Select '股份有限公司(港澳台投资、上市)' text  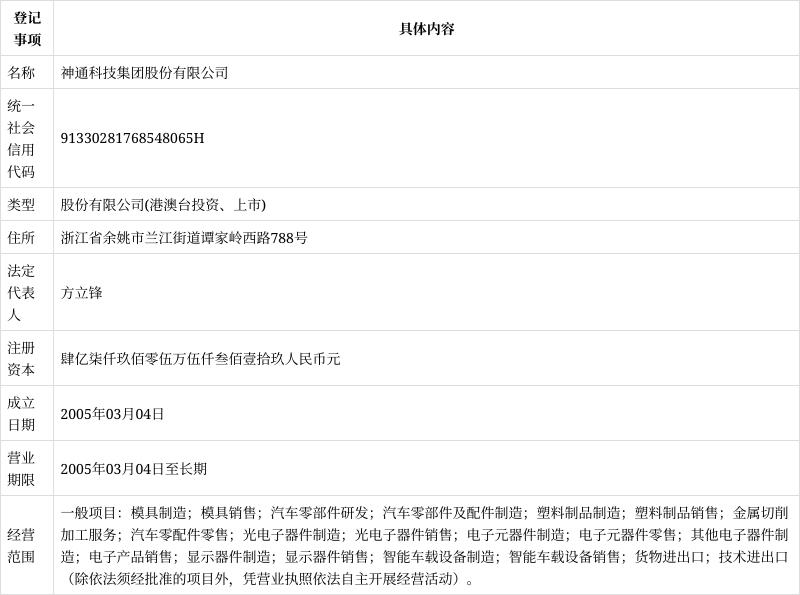[x=163, y=205]
